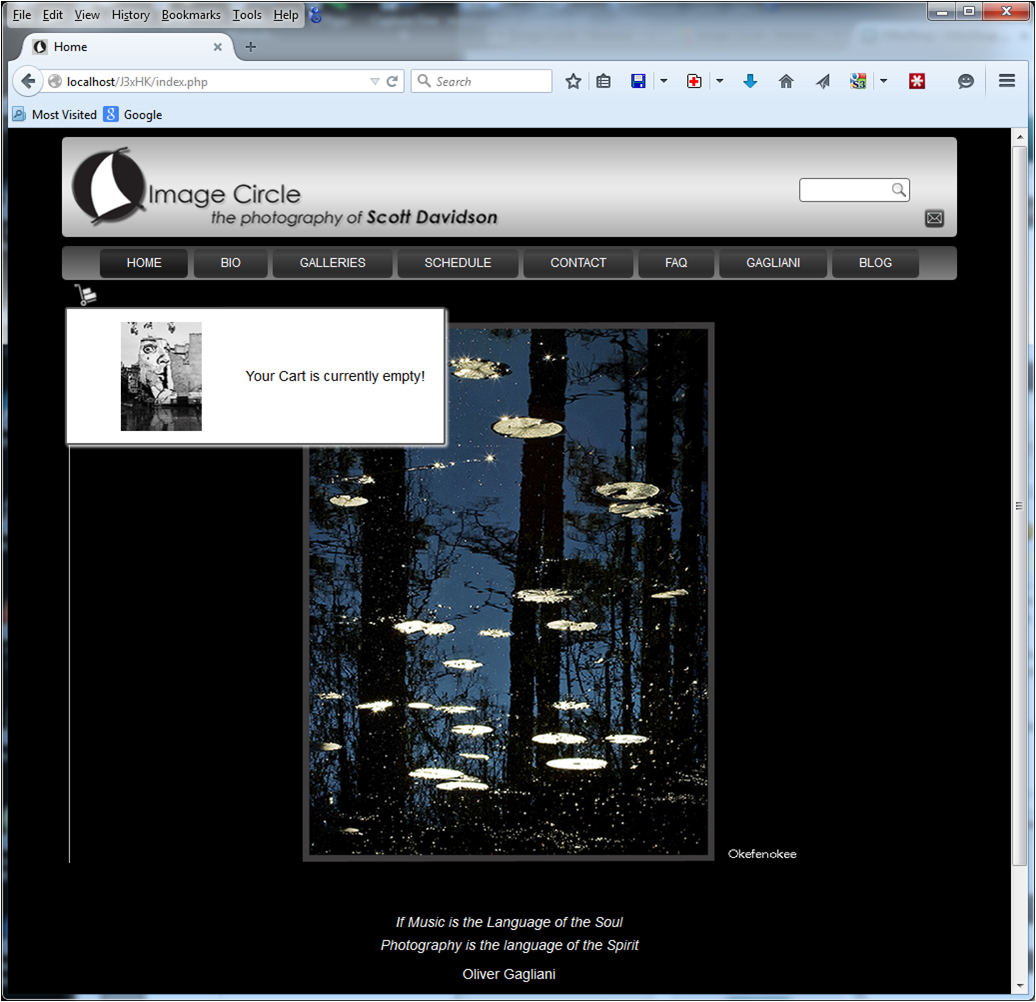Open the Edit menu
Viewport: 1036px width, 1002px height.
point(53,15)
